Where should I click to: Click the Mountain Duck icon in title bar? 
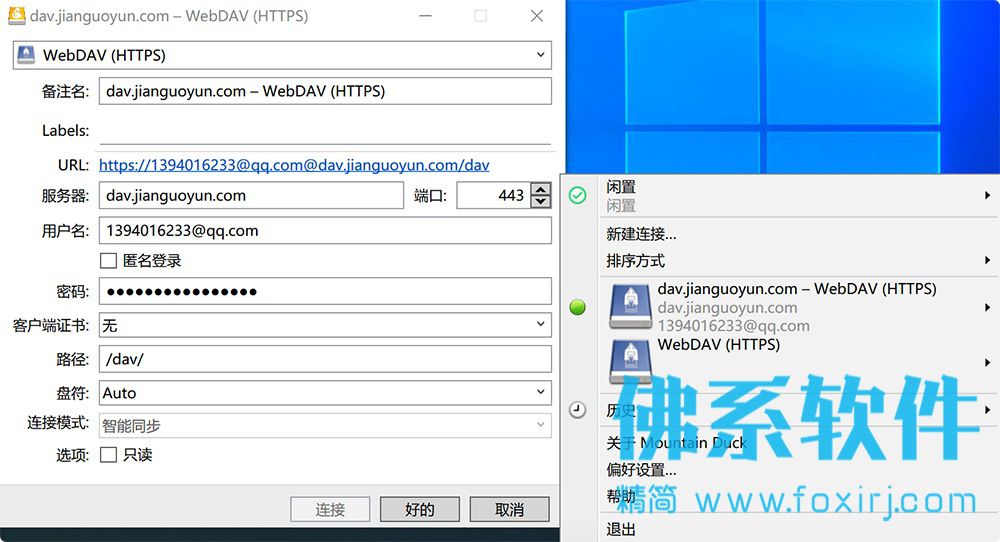(17, 15)
